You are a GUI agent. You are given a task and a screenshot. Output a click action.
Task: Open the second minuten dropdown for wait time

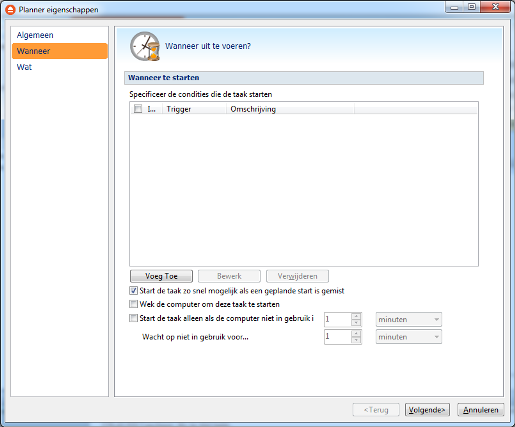409,337
